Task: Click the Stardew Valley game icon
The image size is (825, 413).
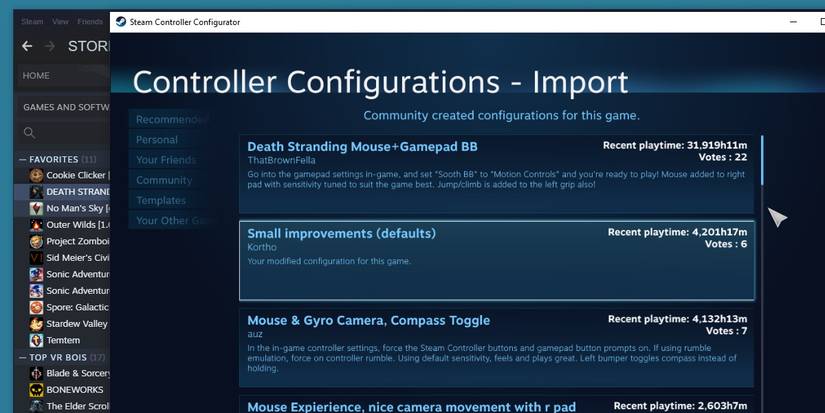Action: tap(36, 324)
